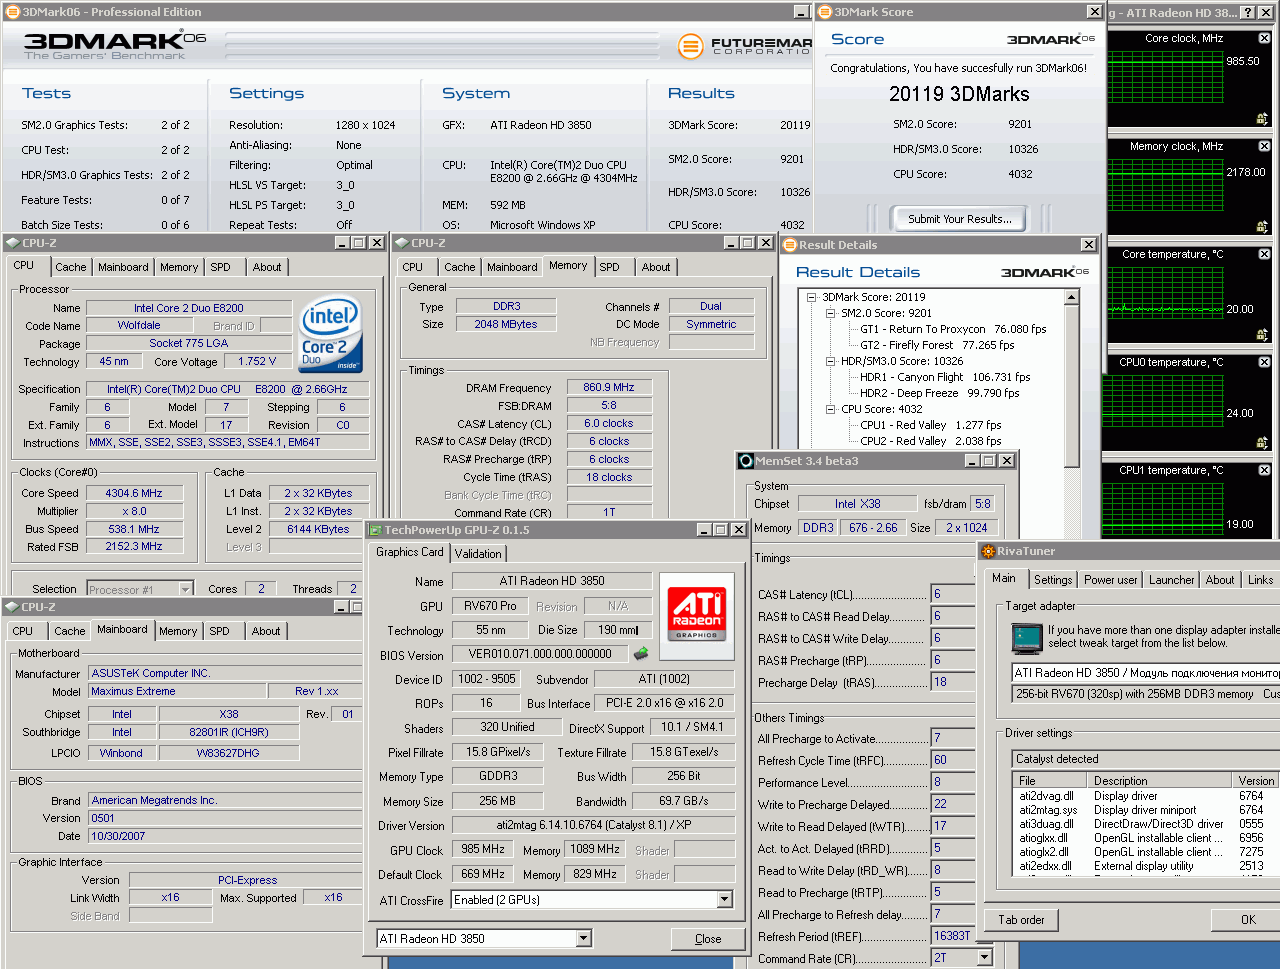Click the MemSet title bar icon
This screenshot has height=969, width=1280.
tap(746, 461)
